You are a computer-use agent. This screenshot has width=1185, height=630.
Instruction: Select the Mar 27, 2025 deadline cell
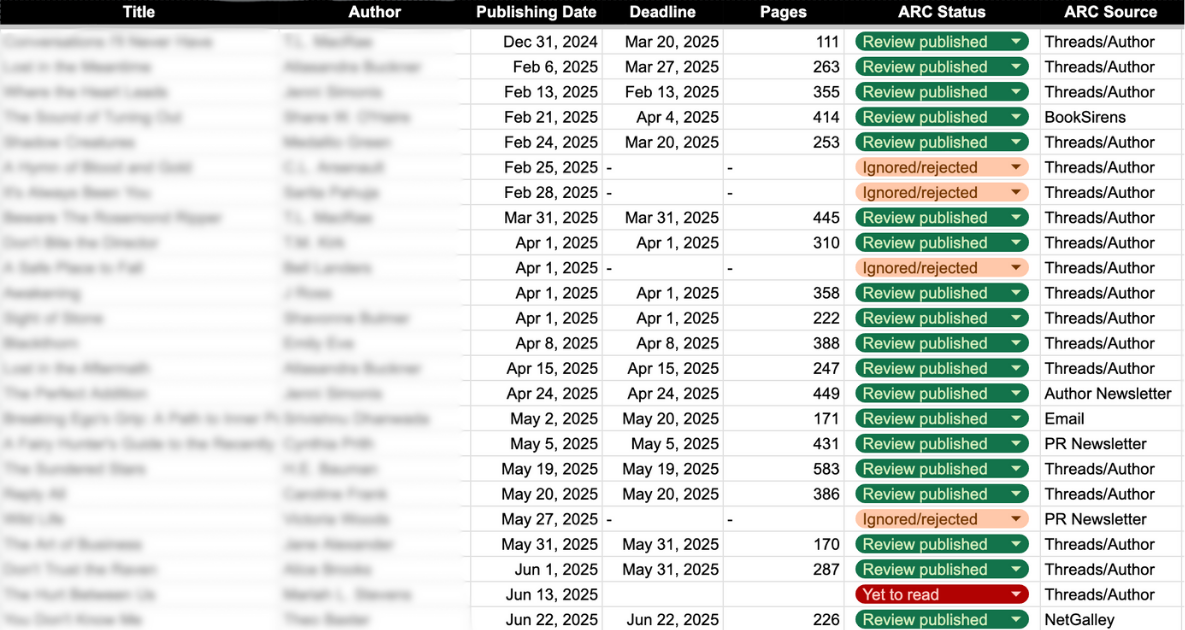pyautogui.click(x=672, y=67)
